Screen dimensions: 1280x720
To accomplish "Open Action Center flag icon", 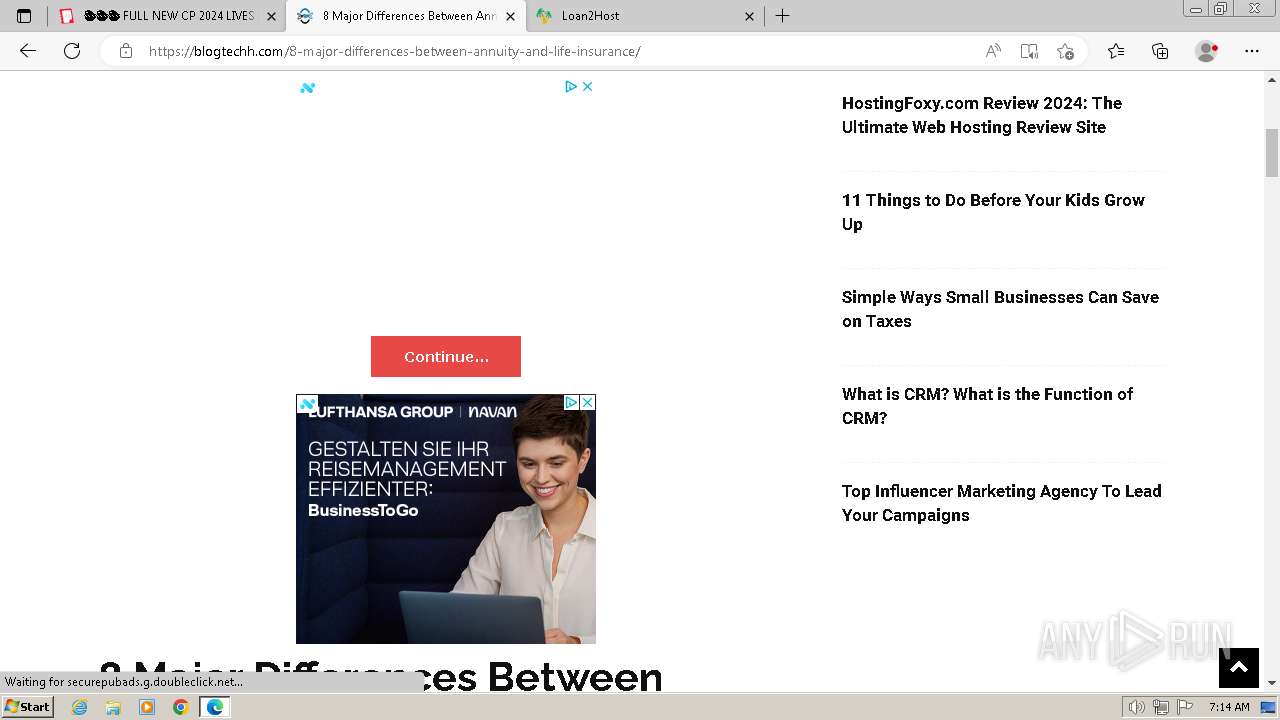I will coord(1185,707).
